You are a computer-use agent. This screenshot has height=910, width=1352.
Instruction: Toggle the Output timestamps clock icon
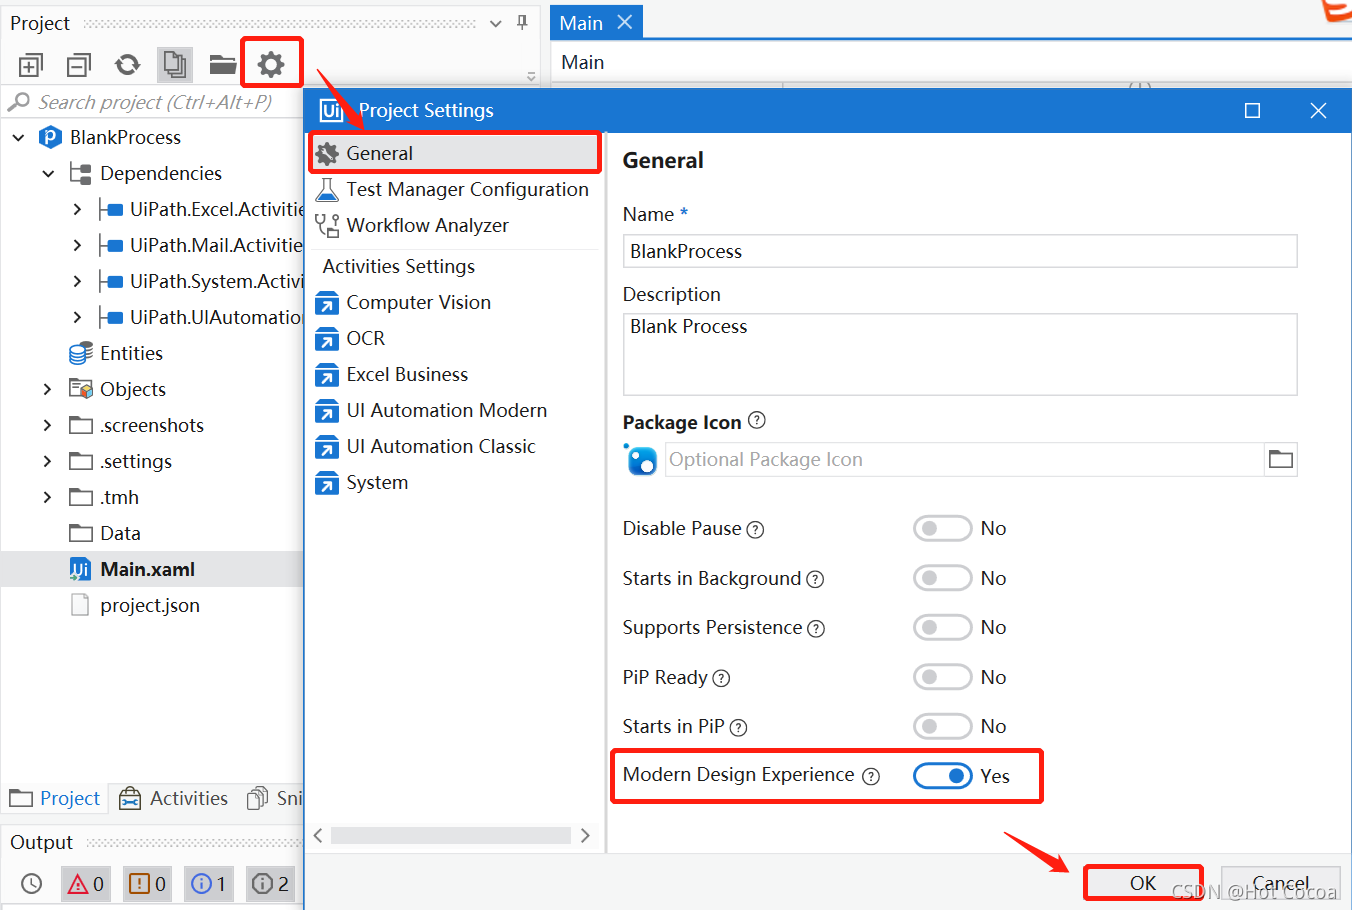tap(32, 884)
